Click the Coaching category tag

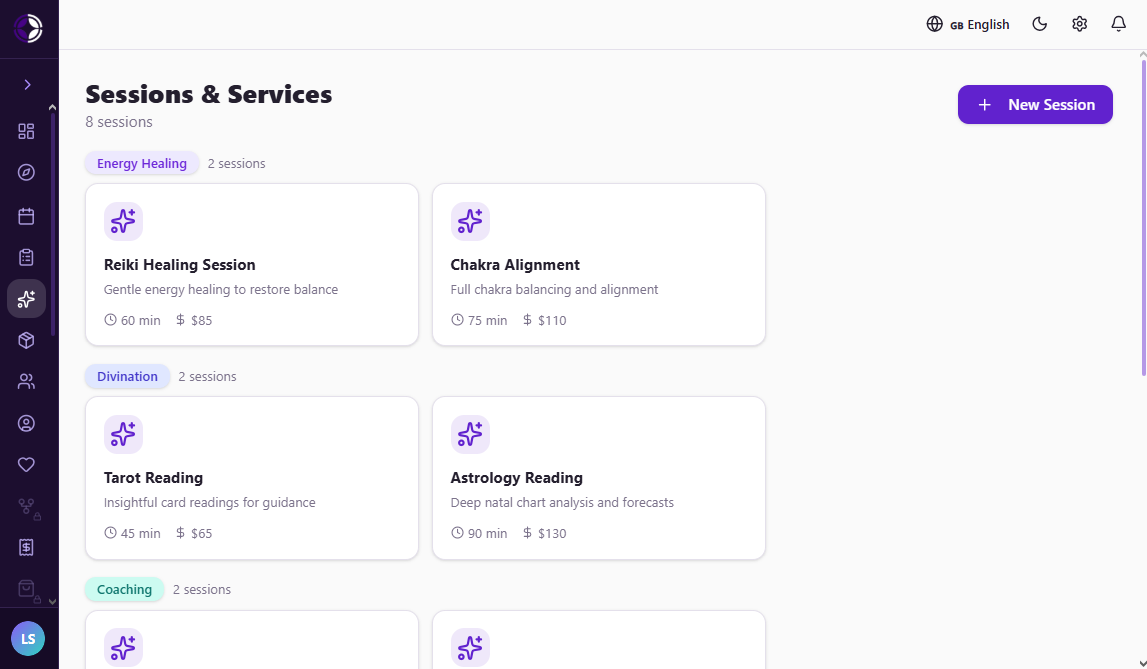tap(124, 589)
